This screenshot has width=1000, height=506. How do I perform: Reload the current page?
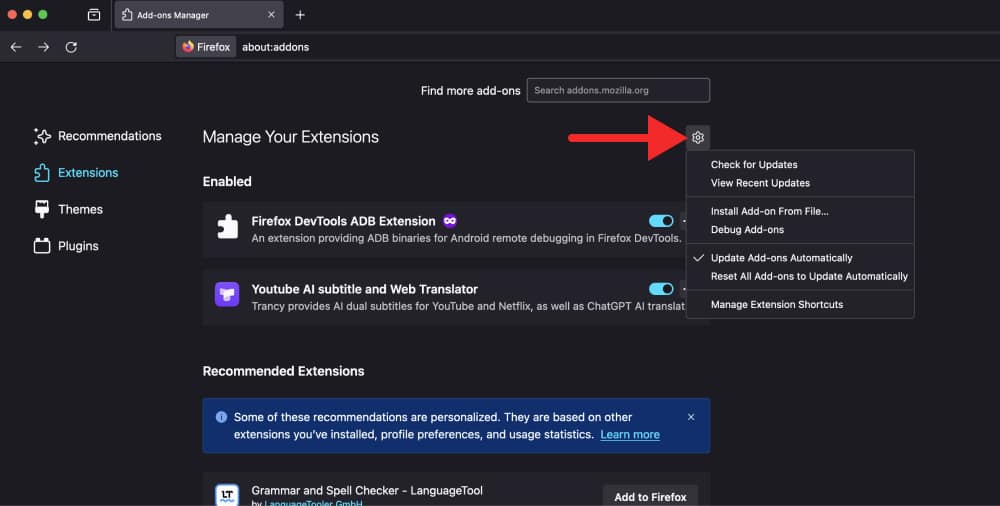[x=71, y=47]
